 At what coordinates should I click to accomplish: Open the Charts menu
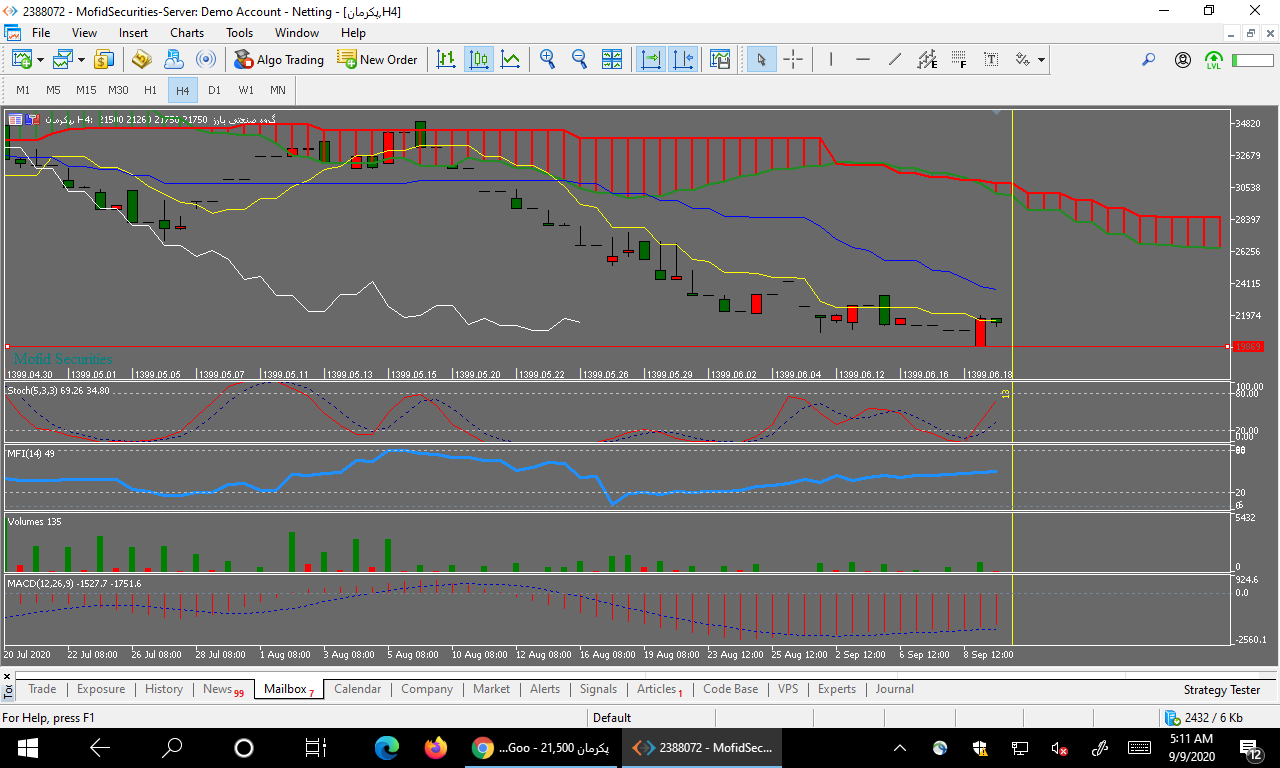pyautogui.click(x=187, y=33)
